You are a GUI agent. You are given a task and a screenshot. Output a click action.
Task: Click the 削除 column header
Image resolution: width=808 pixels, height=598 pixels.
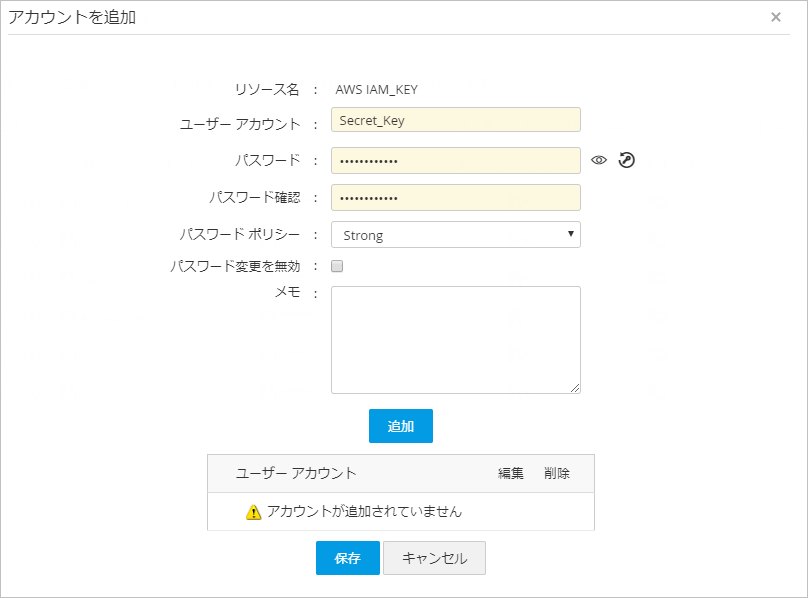tap(557, 474)
